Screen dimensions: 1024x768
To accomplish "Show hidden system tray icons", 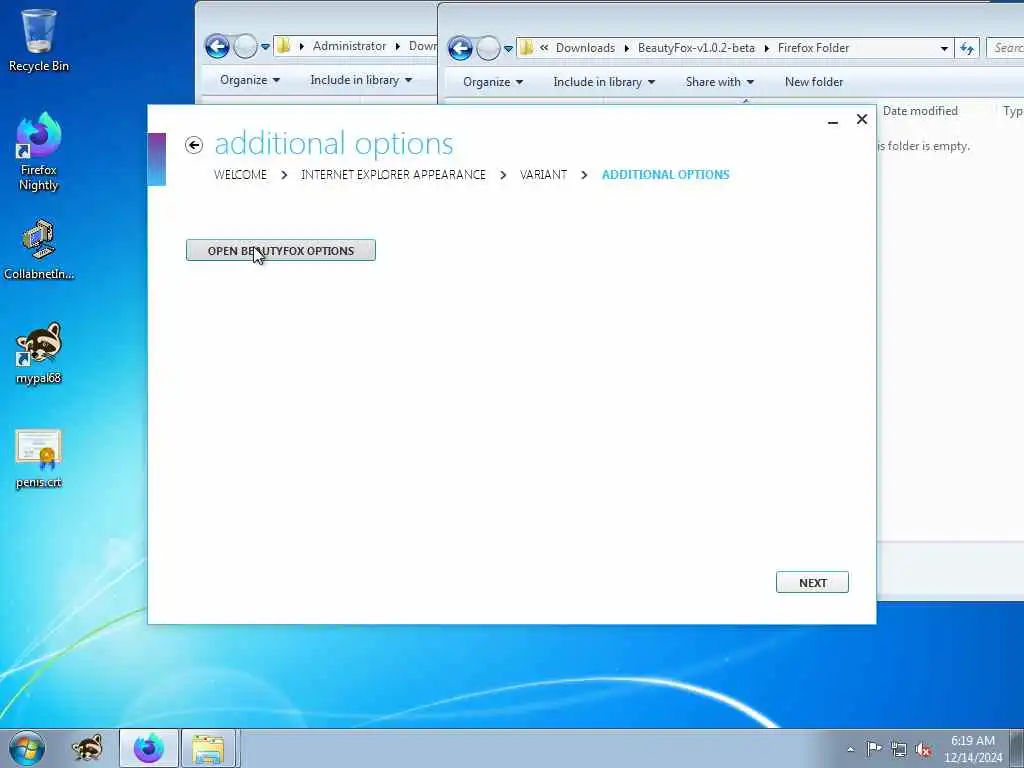I will click(850, 749).
